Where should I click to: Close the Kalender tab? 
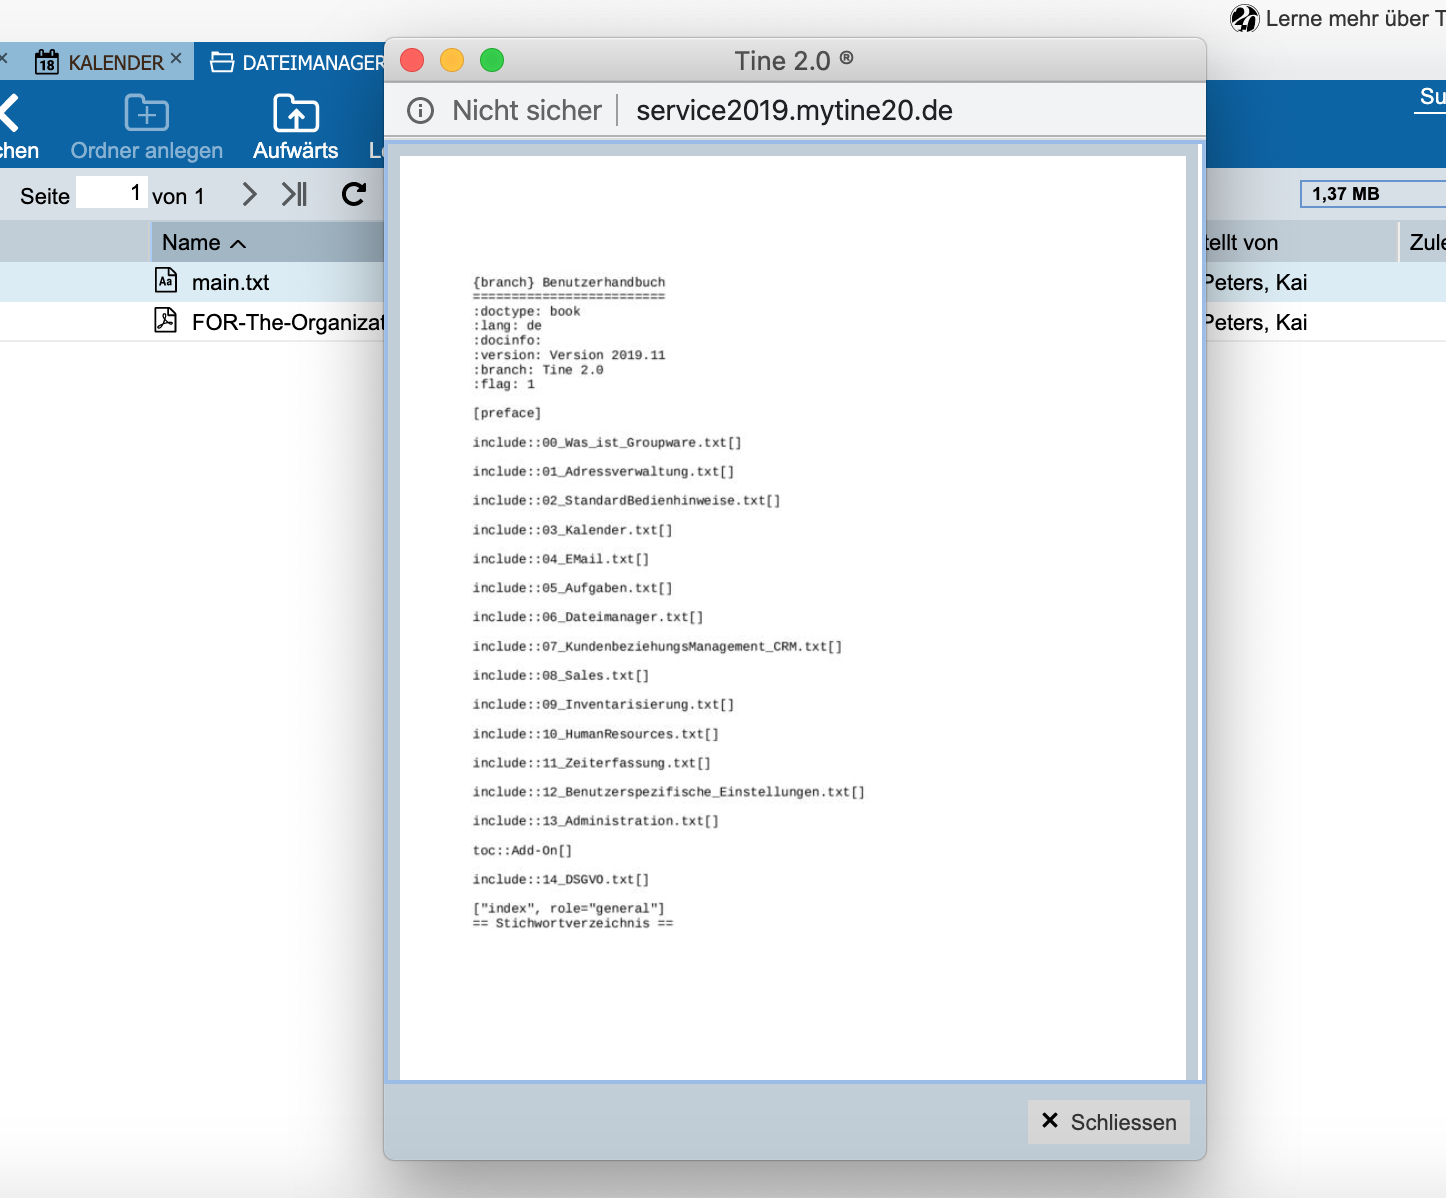(x=176, y=58)
